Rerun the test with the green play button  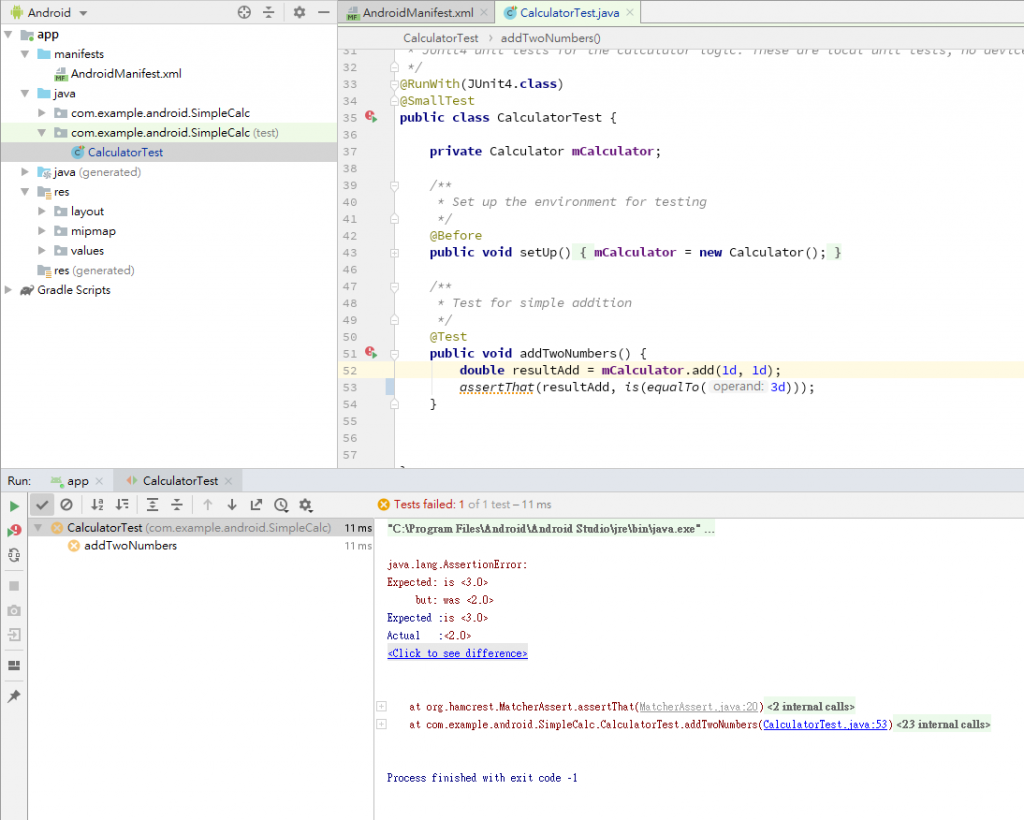coord(14,507)
